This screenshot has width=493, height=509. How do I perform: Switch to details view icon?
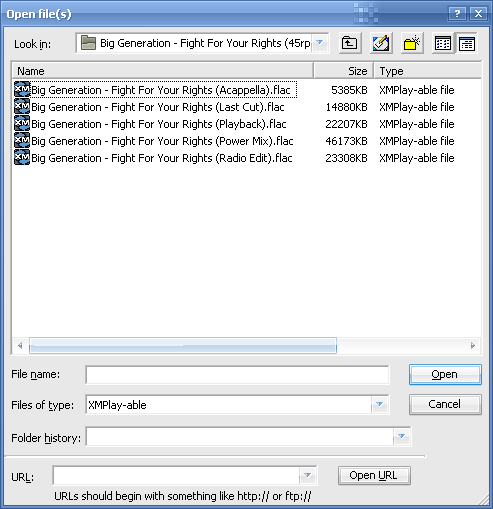click(467, 43)
